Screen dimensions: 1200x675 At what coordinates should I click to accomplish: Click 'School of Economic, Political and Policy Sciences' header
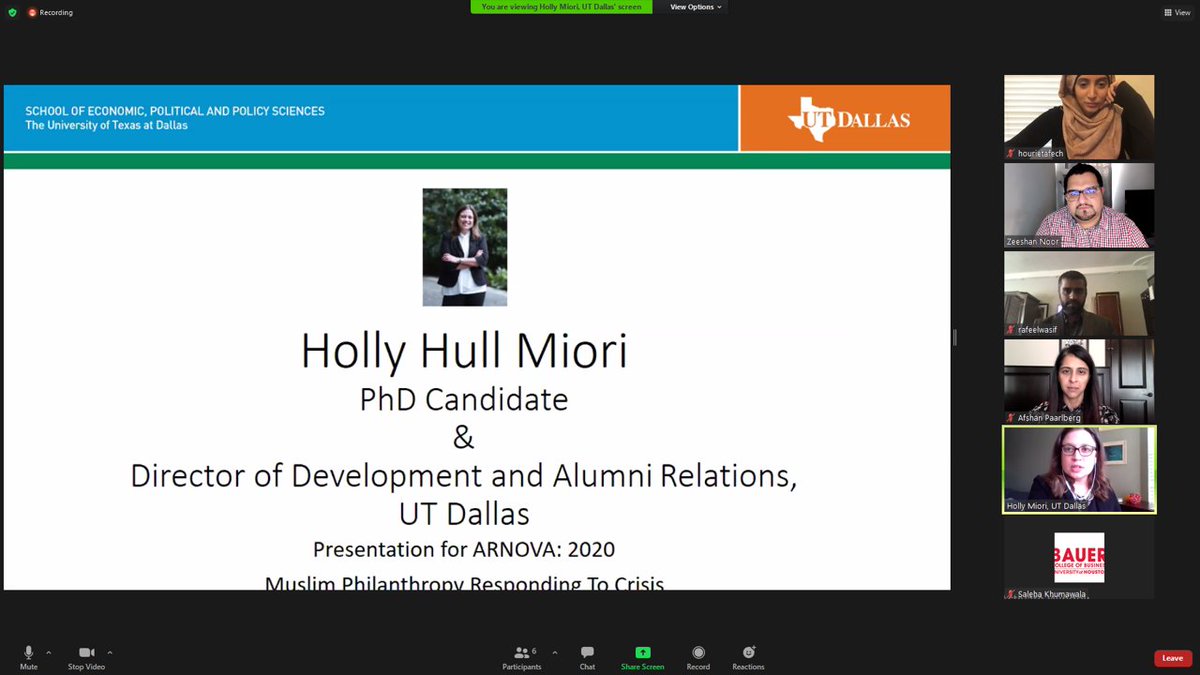(175, 111)
